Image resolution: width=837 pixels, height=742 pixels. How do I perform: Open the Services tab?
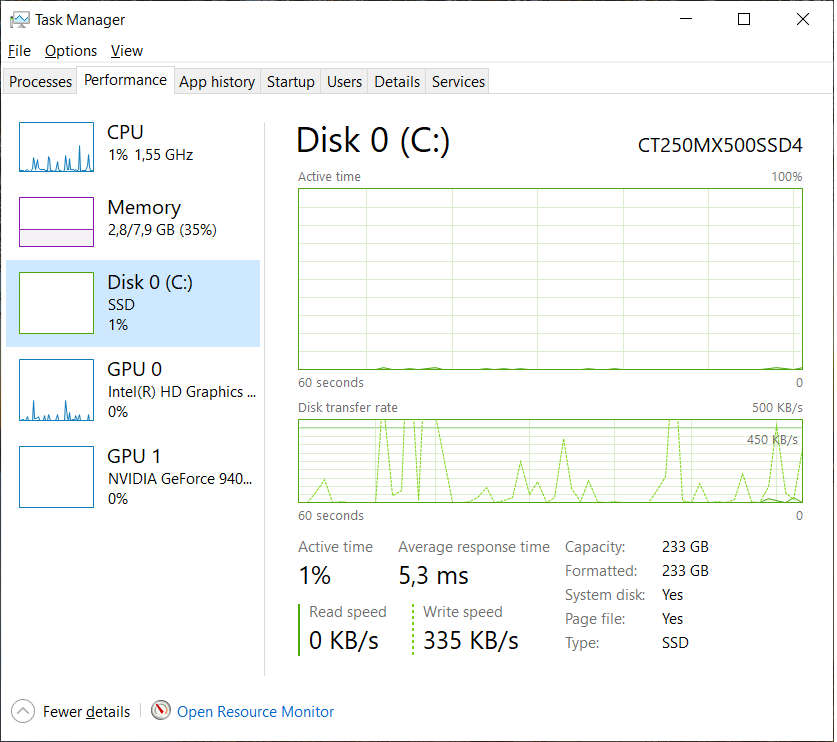tap(457, 81)
